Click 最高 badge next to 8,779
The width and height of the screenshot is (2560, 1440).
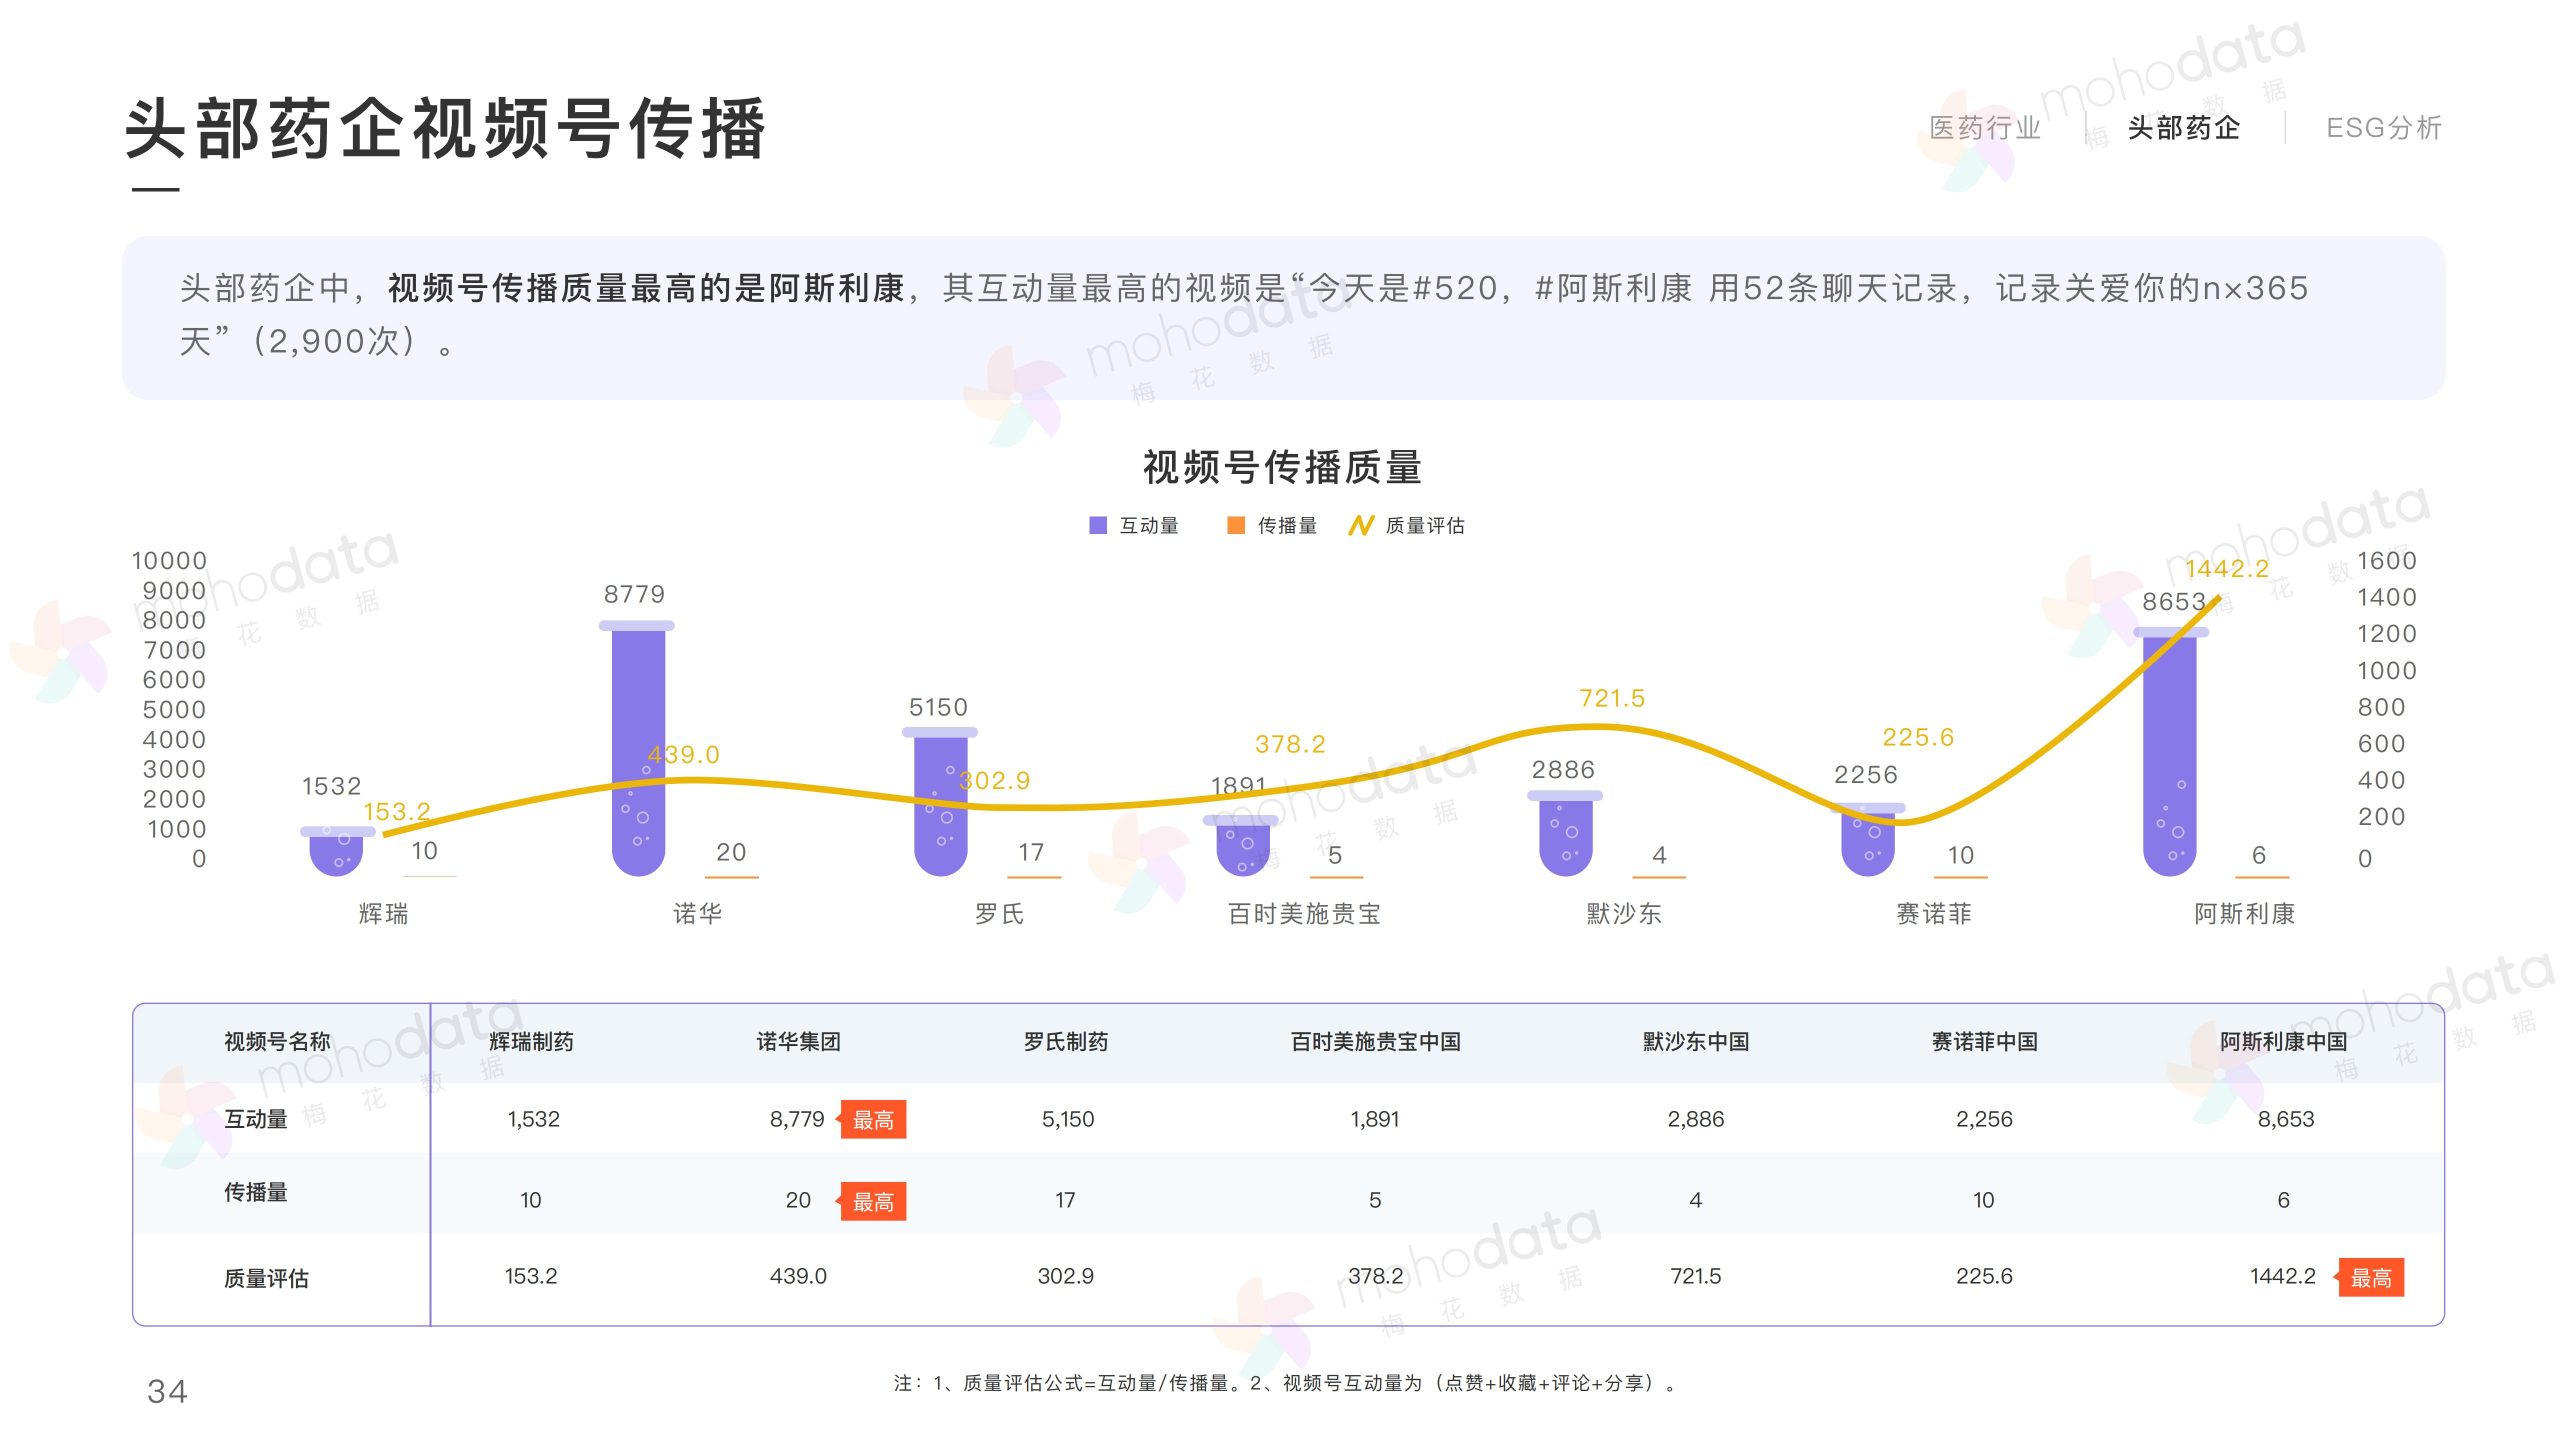(x=873, y=1120)
